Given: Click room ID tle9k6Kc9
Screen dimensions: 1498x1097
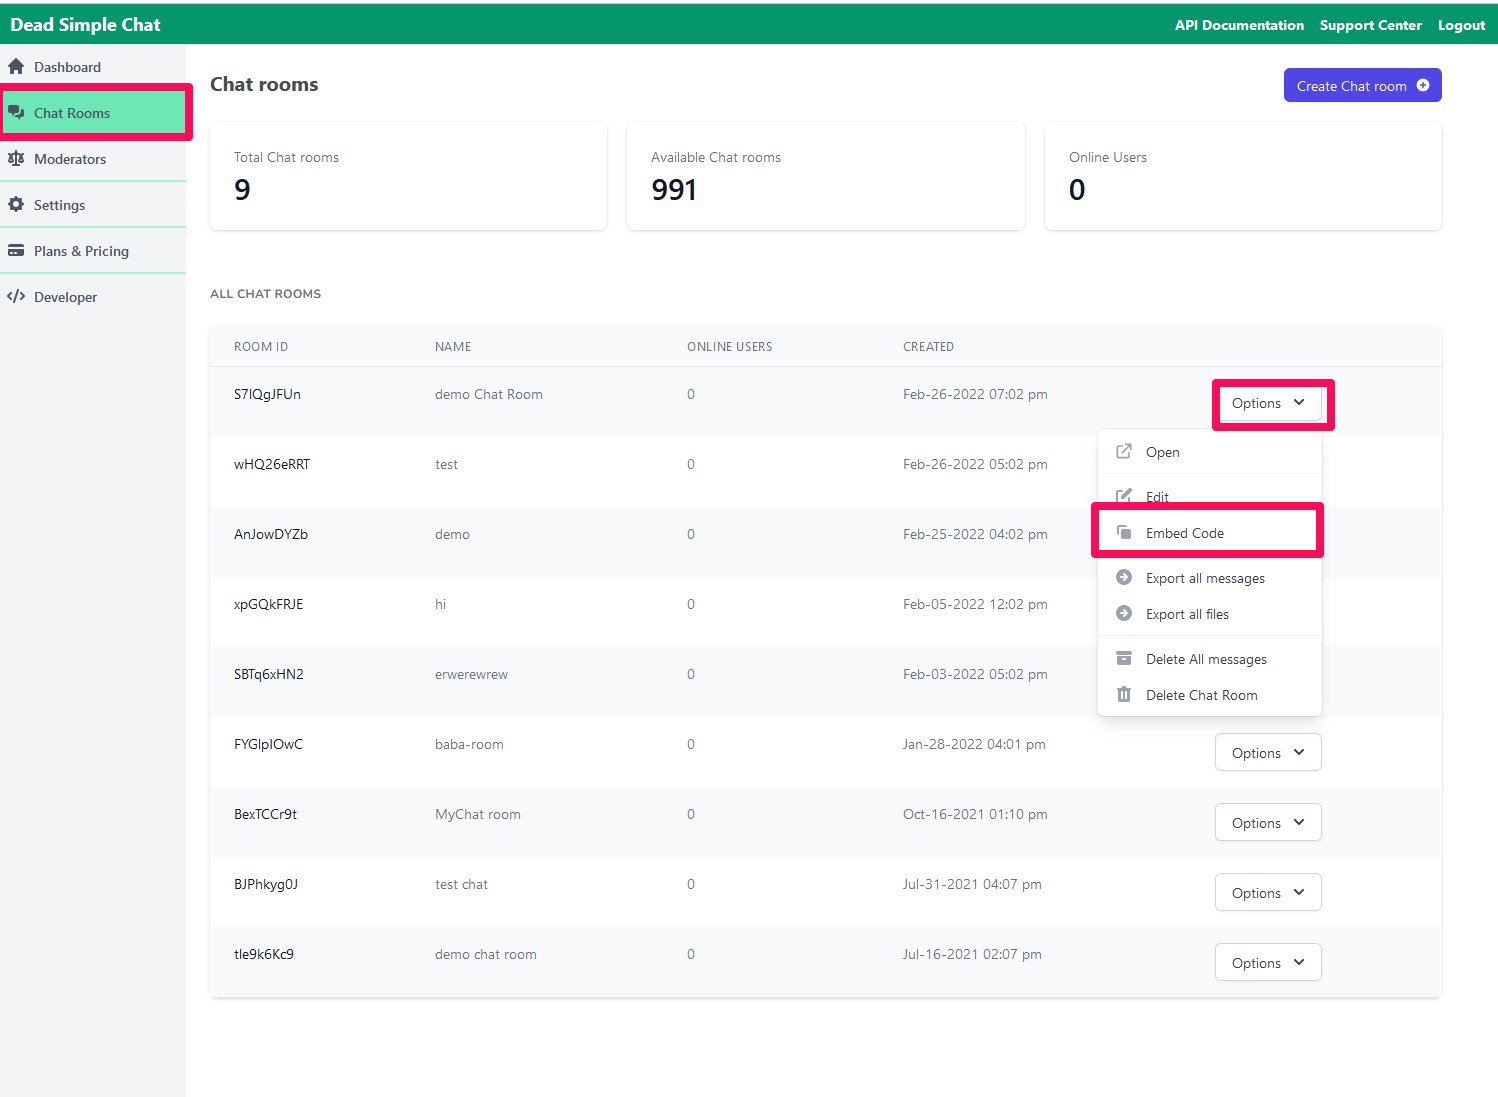Looking at the screenshot, I should (264, 954).
